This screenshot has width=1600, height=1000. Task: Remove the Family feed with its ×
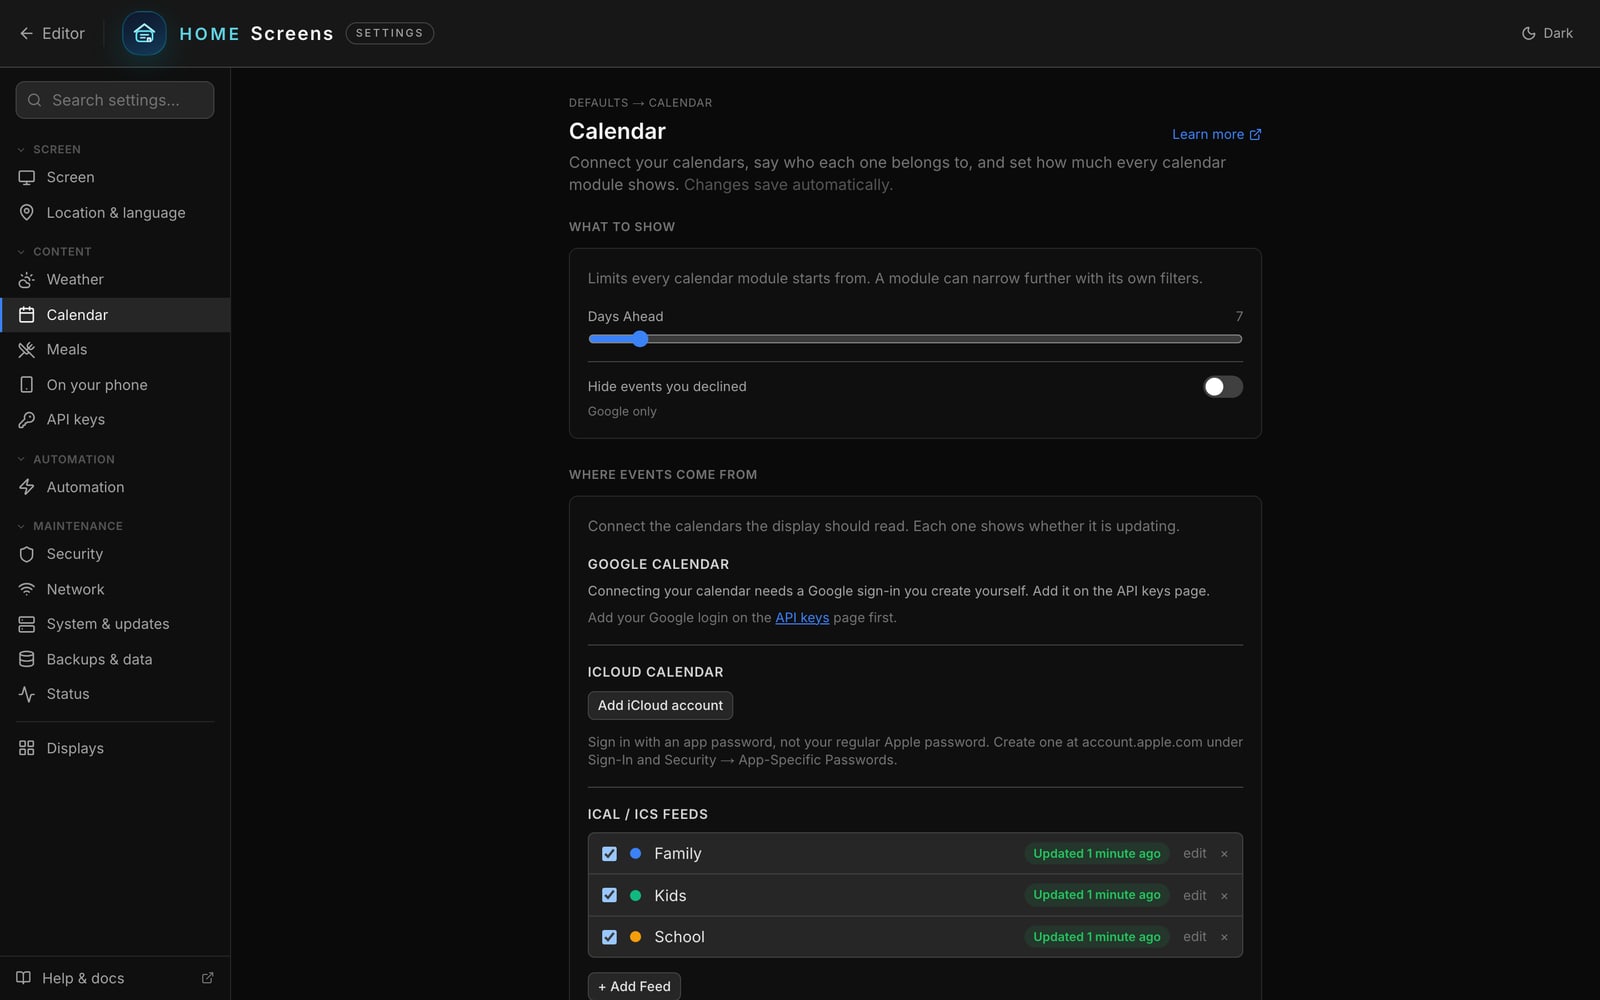1224,854
